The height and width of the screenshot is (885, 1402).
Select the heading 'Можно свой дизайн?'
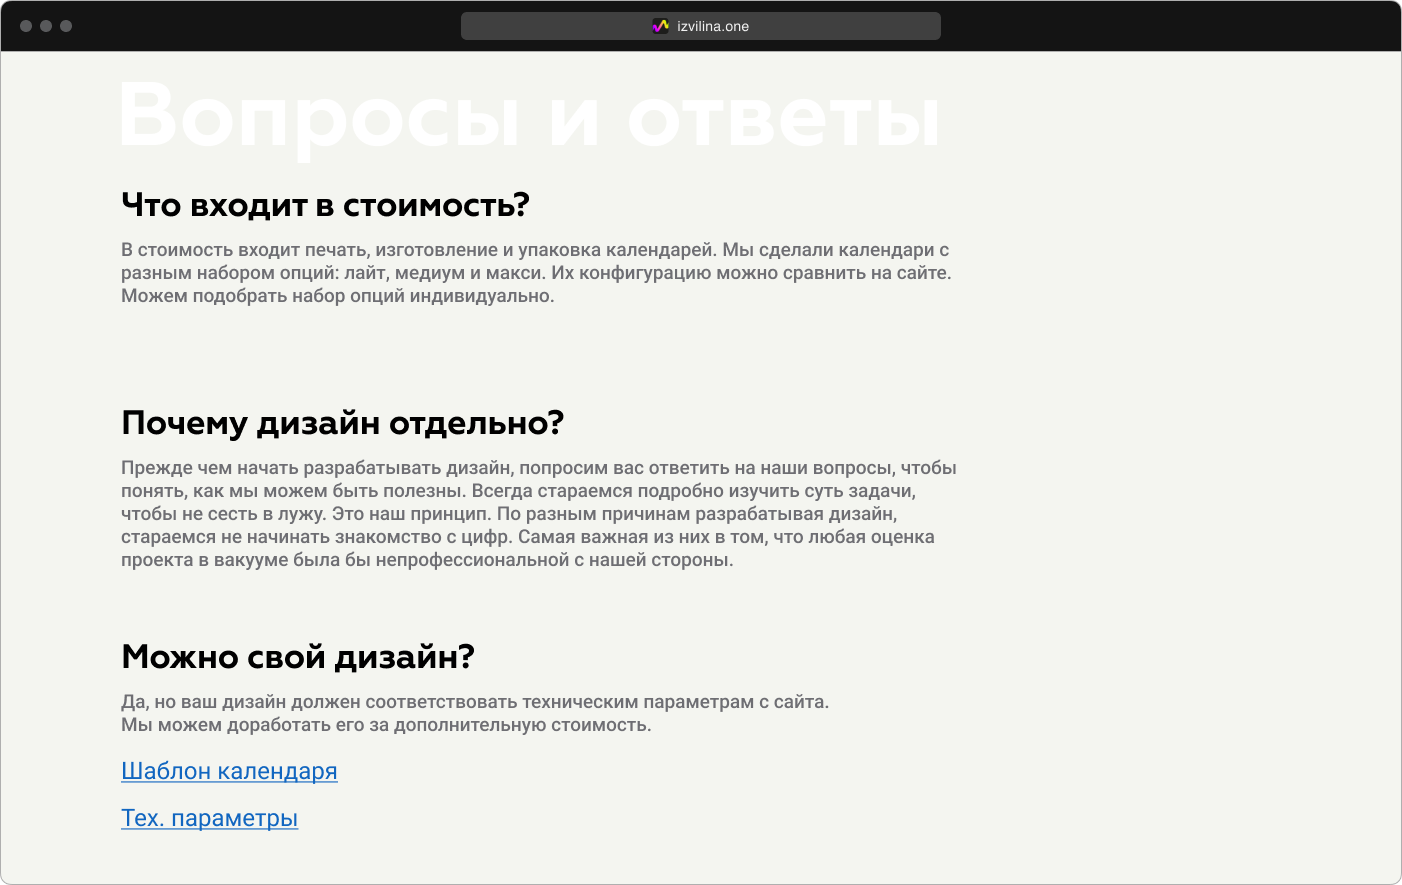point(298,657)
